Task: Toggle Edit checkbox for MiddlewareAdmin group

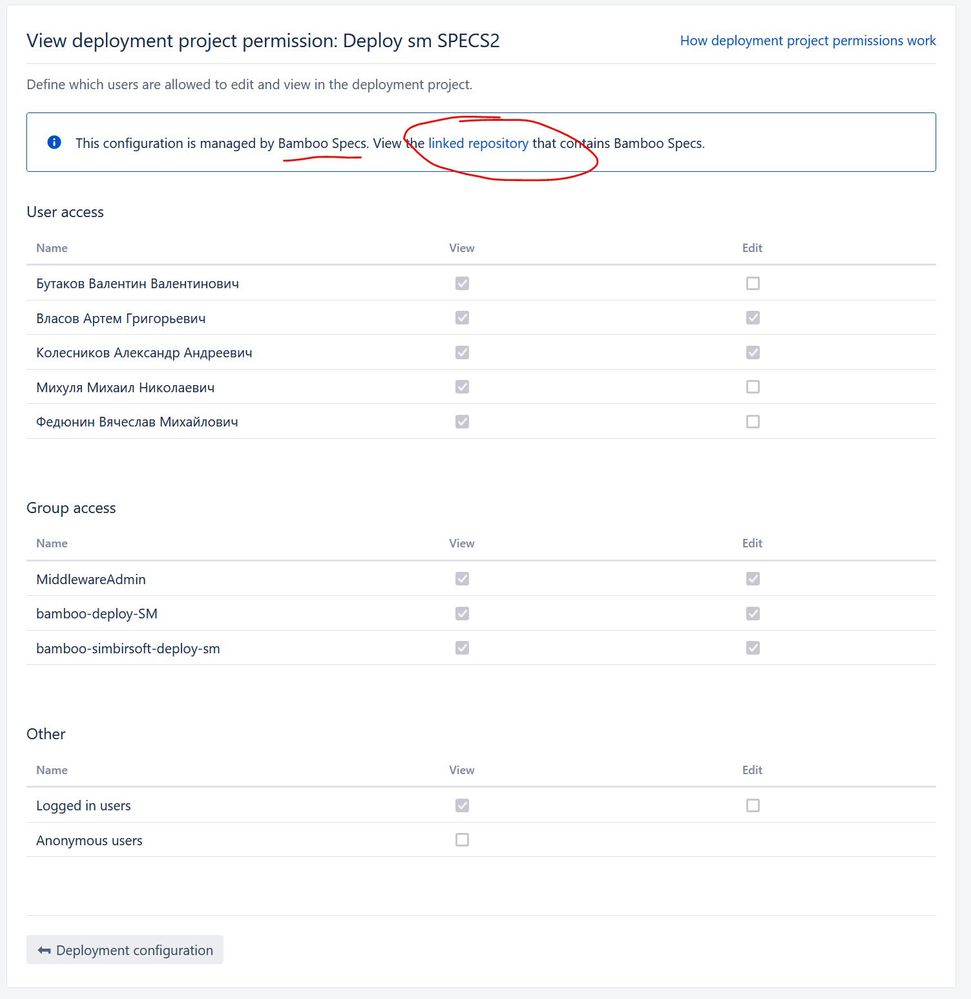Action: 752,579
